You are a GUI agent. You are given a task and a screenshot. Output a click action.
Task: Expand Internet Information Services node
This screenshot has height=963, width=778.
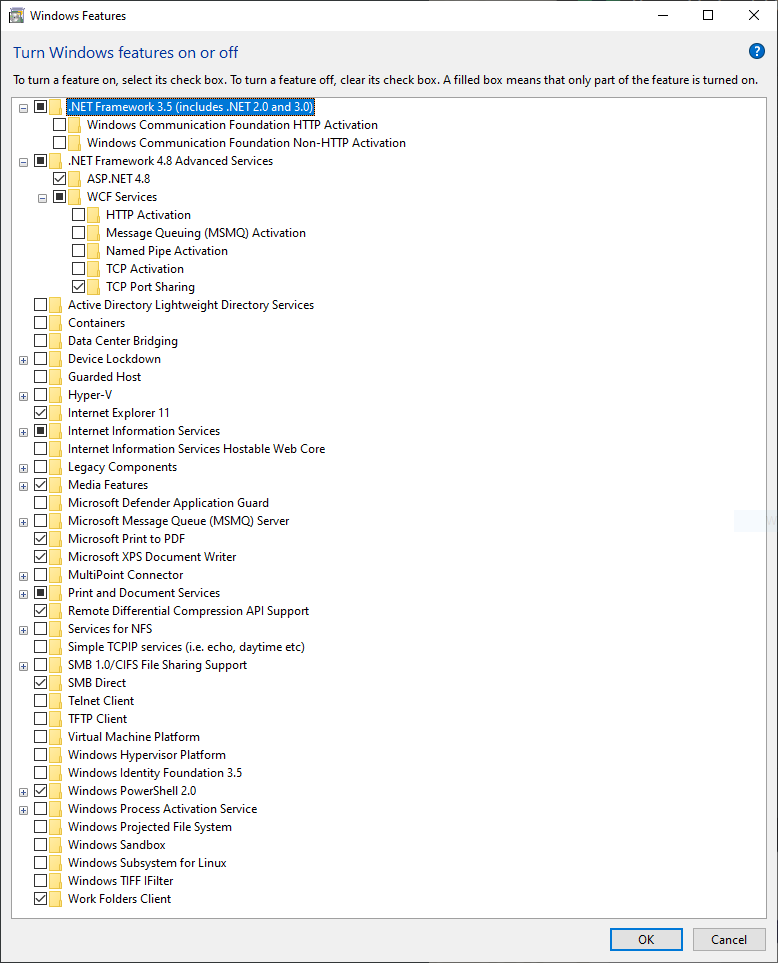[23, 432]
